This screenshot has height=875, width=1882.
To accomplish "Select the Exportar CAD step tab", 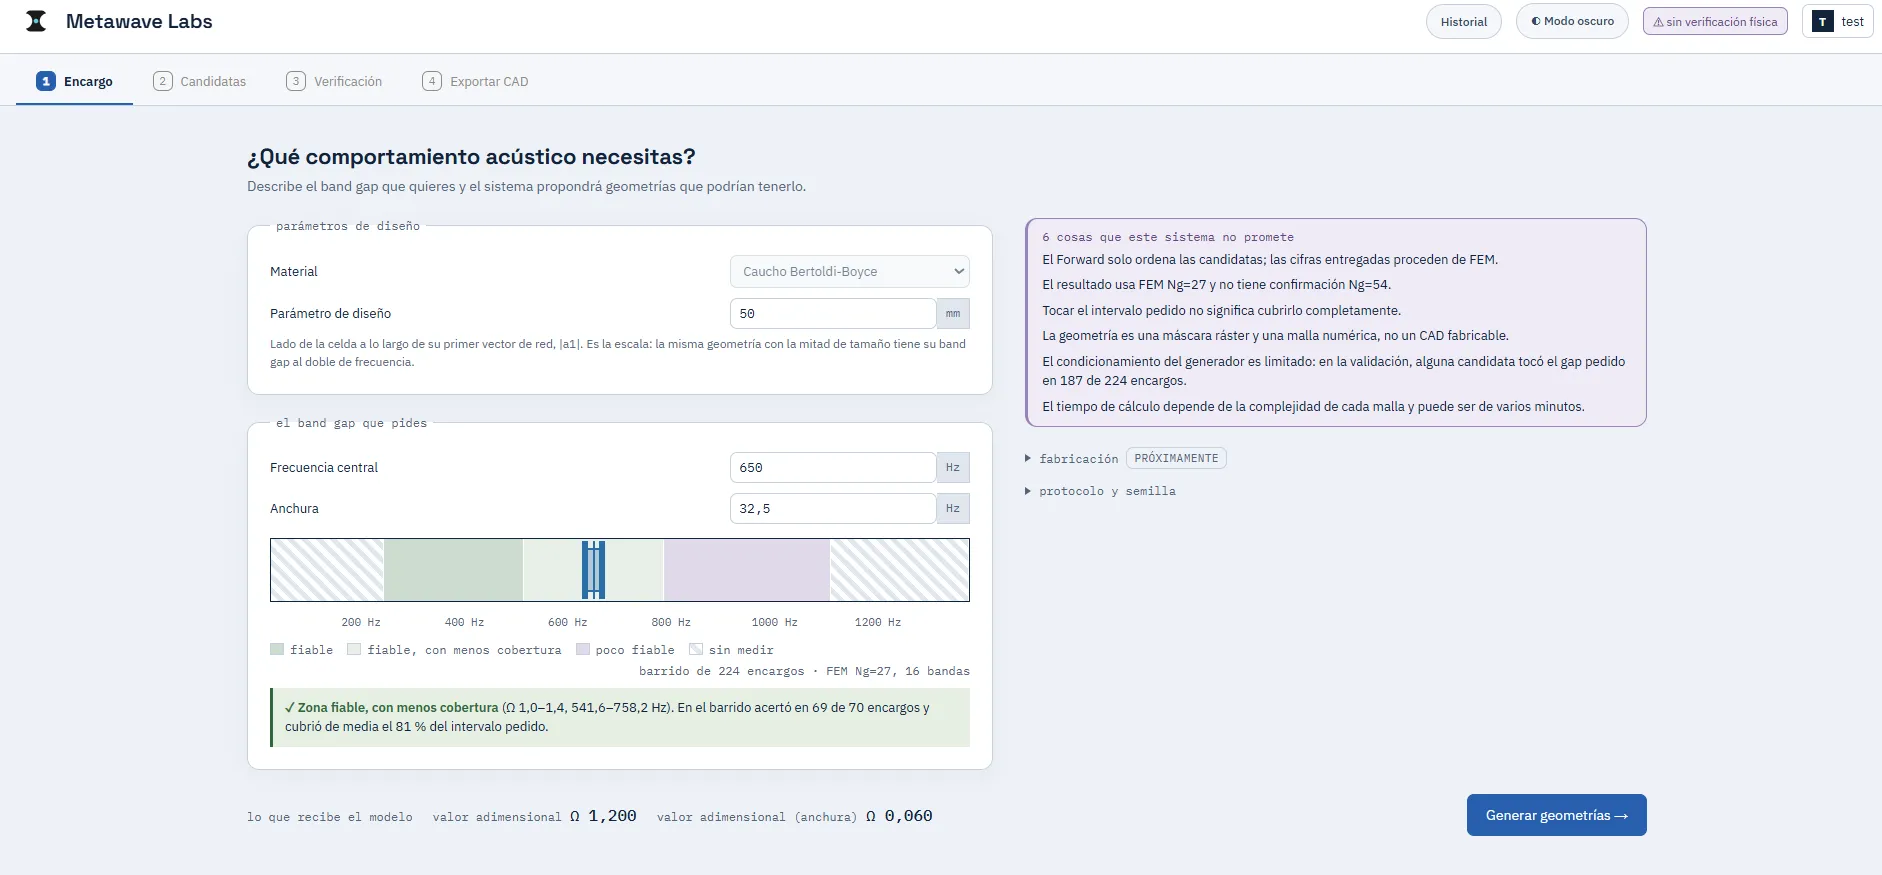I will pyautogui.click(x=475, y=81).
